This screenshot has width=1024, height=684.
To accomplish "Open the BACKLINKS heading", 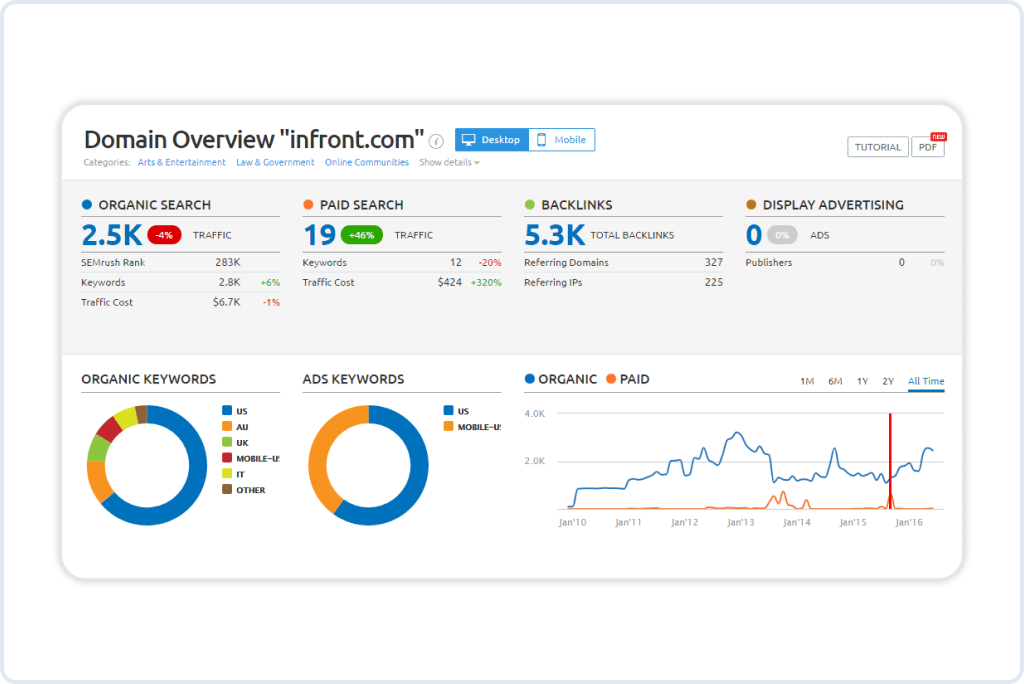I will click(x=577, y=204).
